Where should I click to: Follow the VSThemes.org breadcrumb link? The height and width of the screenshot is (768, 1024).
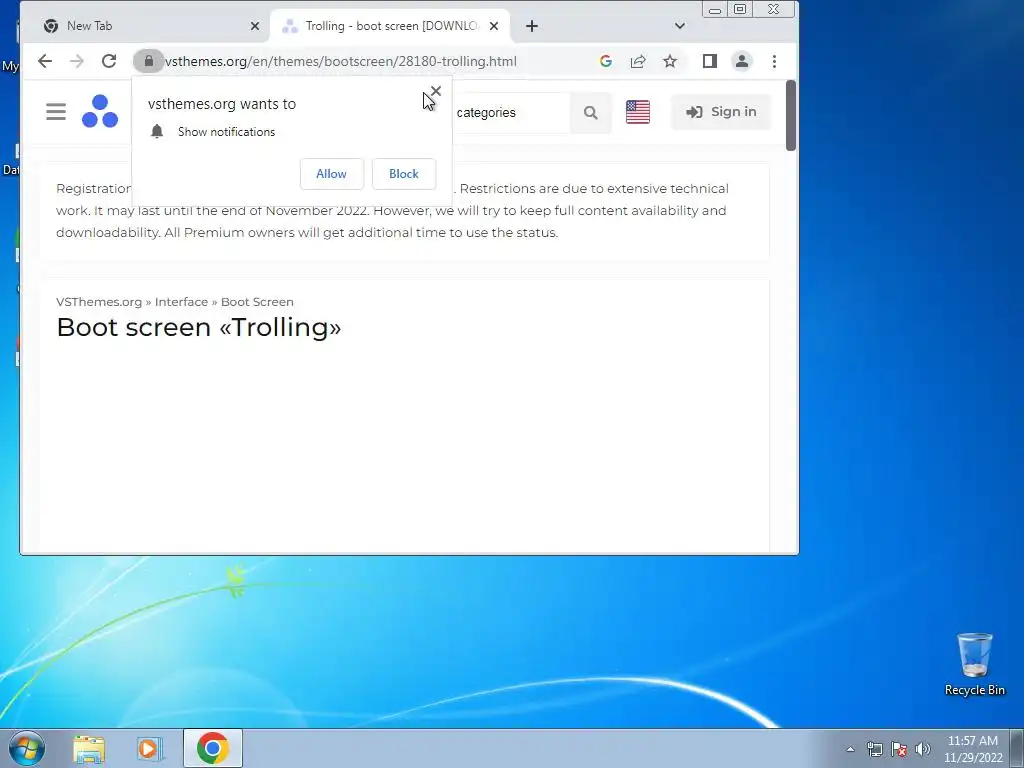(x=99, y=302)
